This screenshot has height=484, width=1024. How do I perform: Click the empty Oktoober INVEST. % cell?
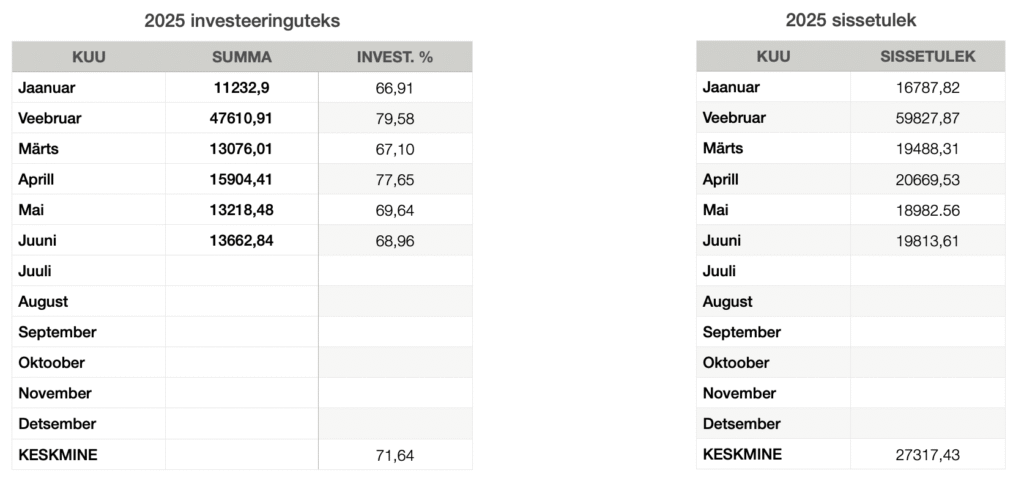tap(395, 363)
